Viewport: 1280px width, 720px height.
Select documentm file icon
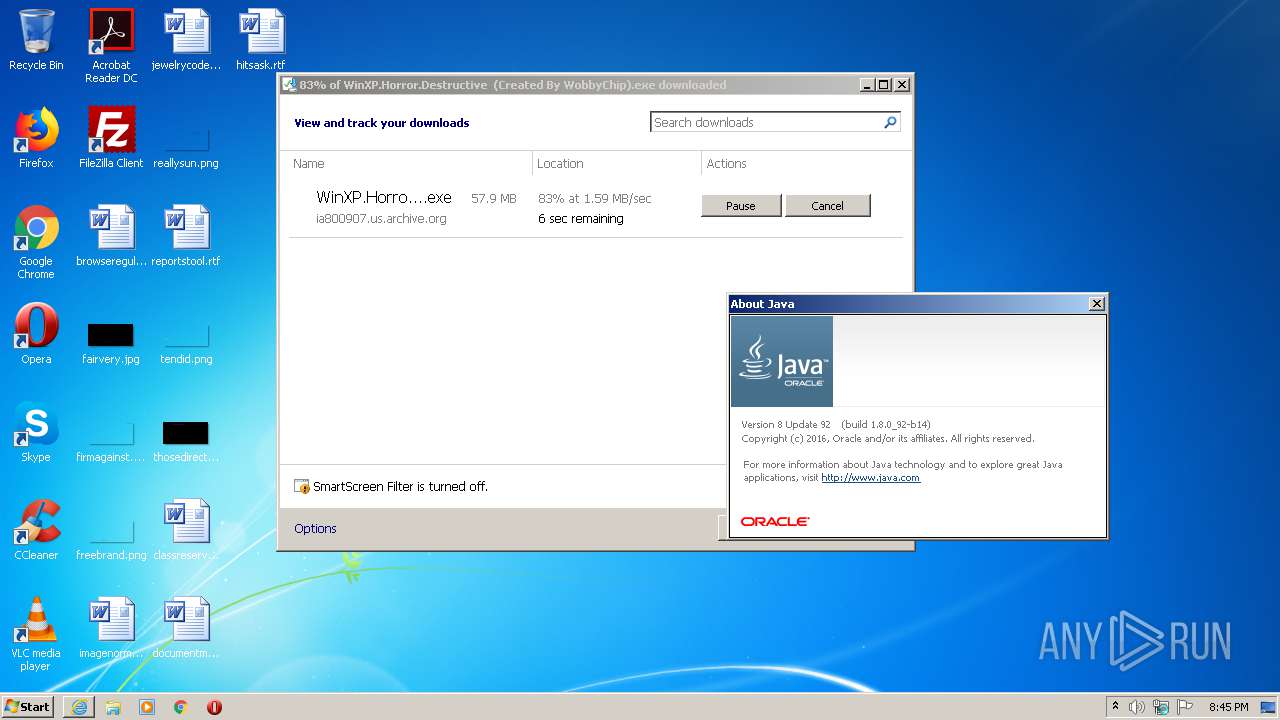pyautogui.click(x=186, y=628)
